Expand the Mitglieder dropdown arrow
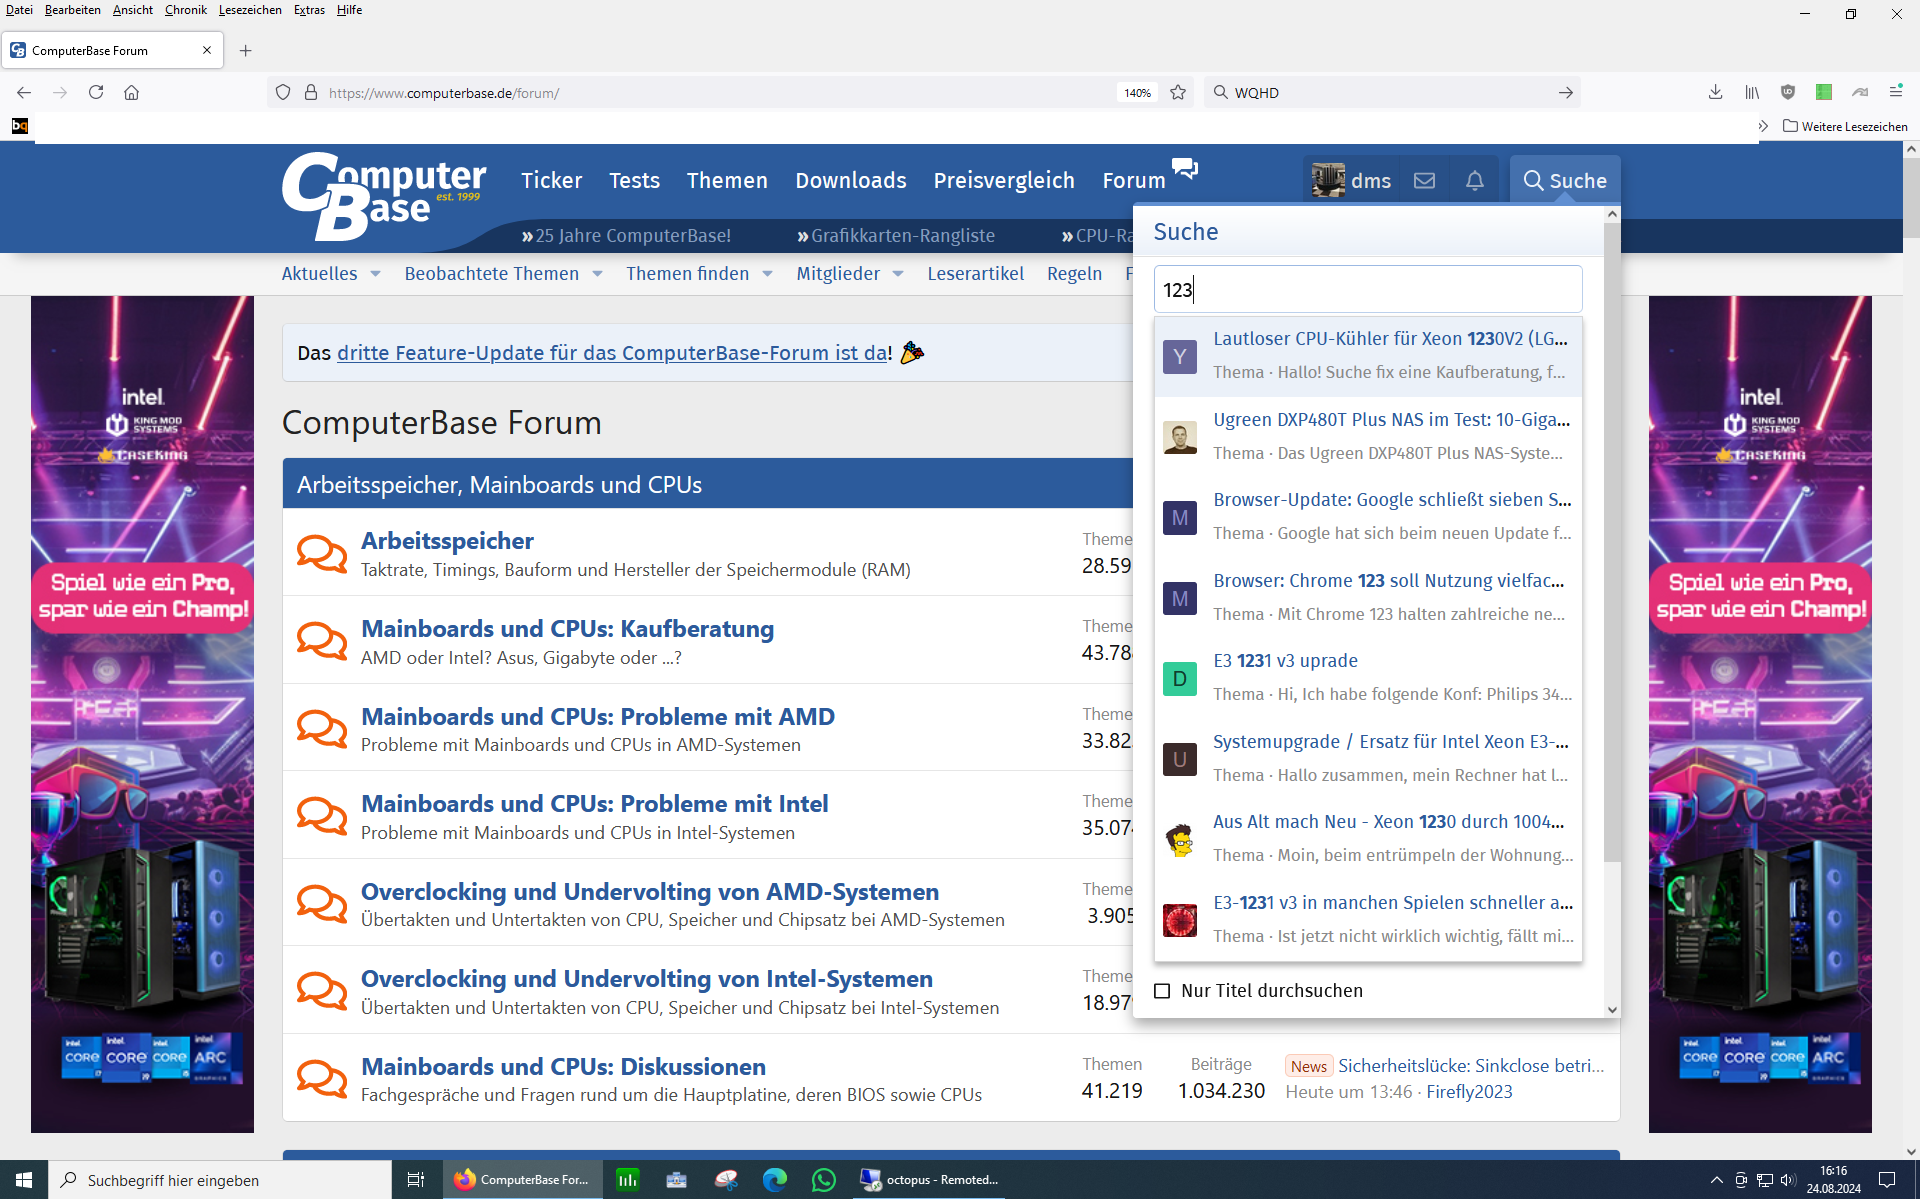 [x=898, y=274]
